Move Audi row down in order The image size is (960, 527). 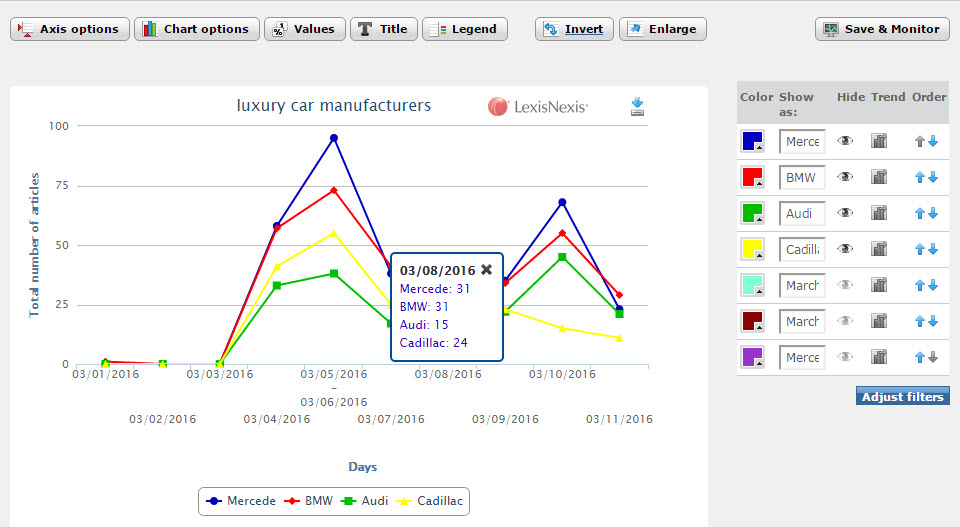point(933,214)
